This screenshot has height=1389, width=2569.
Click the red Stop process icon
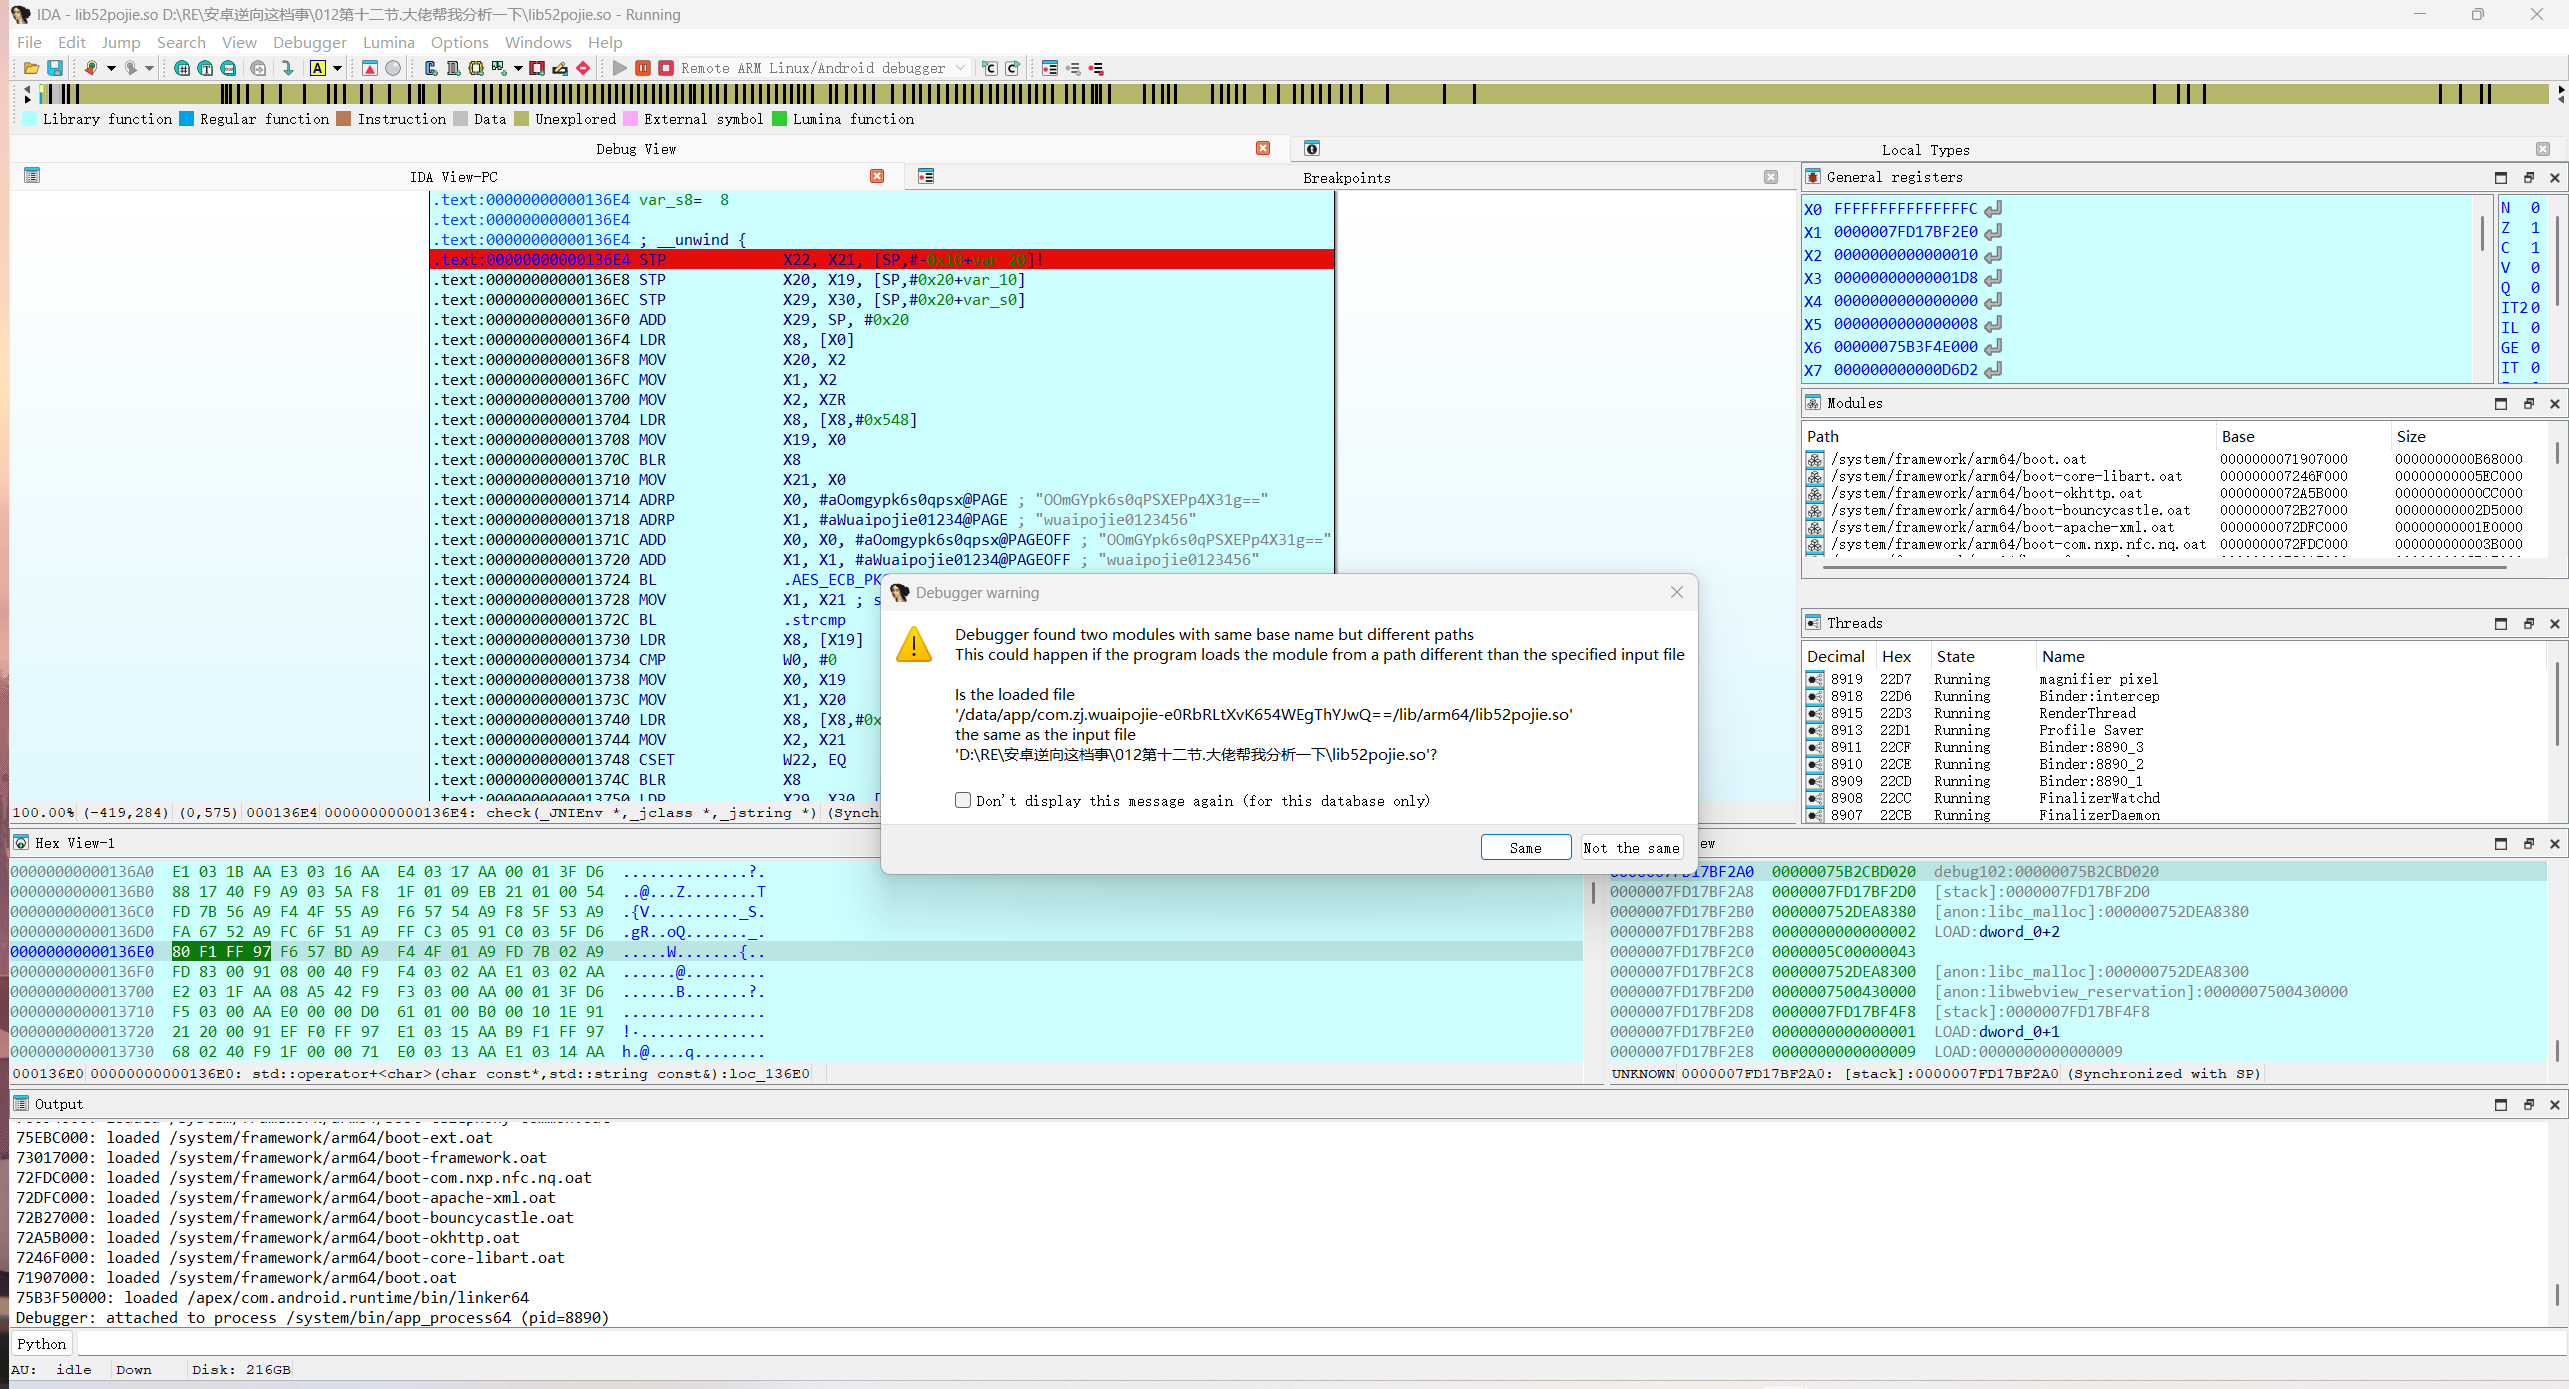pos(665,68)
